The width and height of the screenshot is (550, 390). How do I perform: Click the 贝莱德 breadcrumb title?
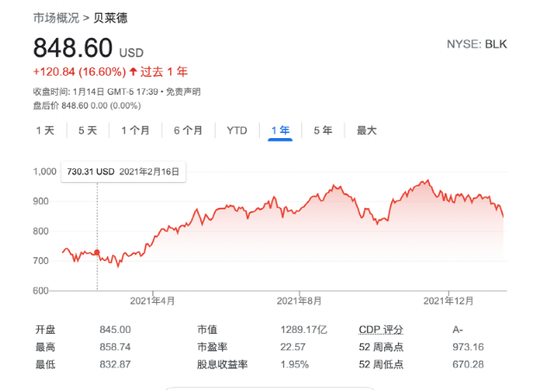[110, 18]
